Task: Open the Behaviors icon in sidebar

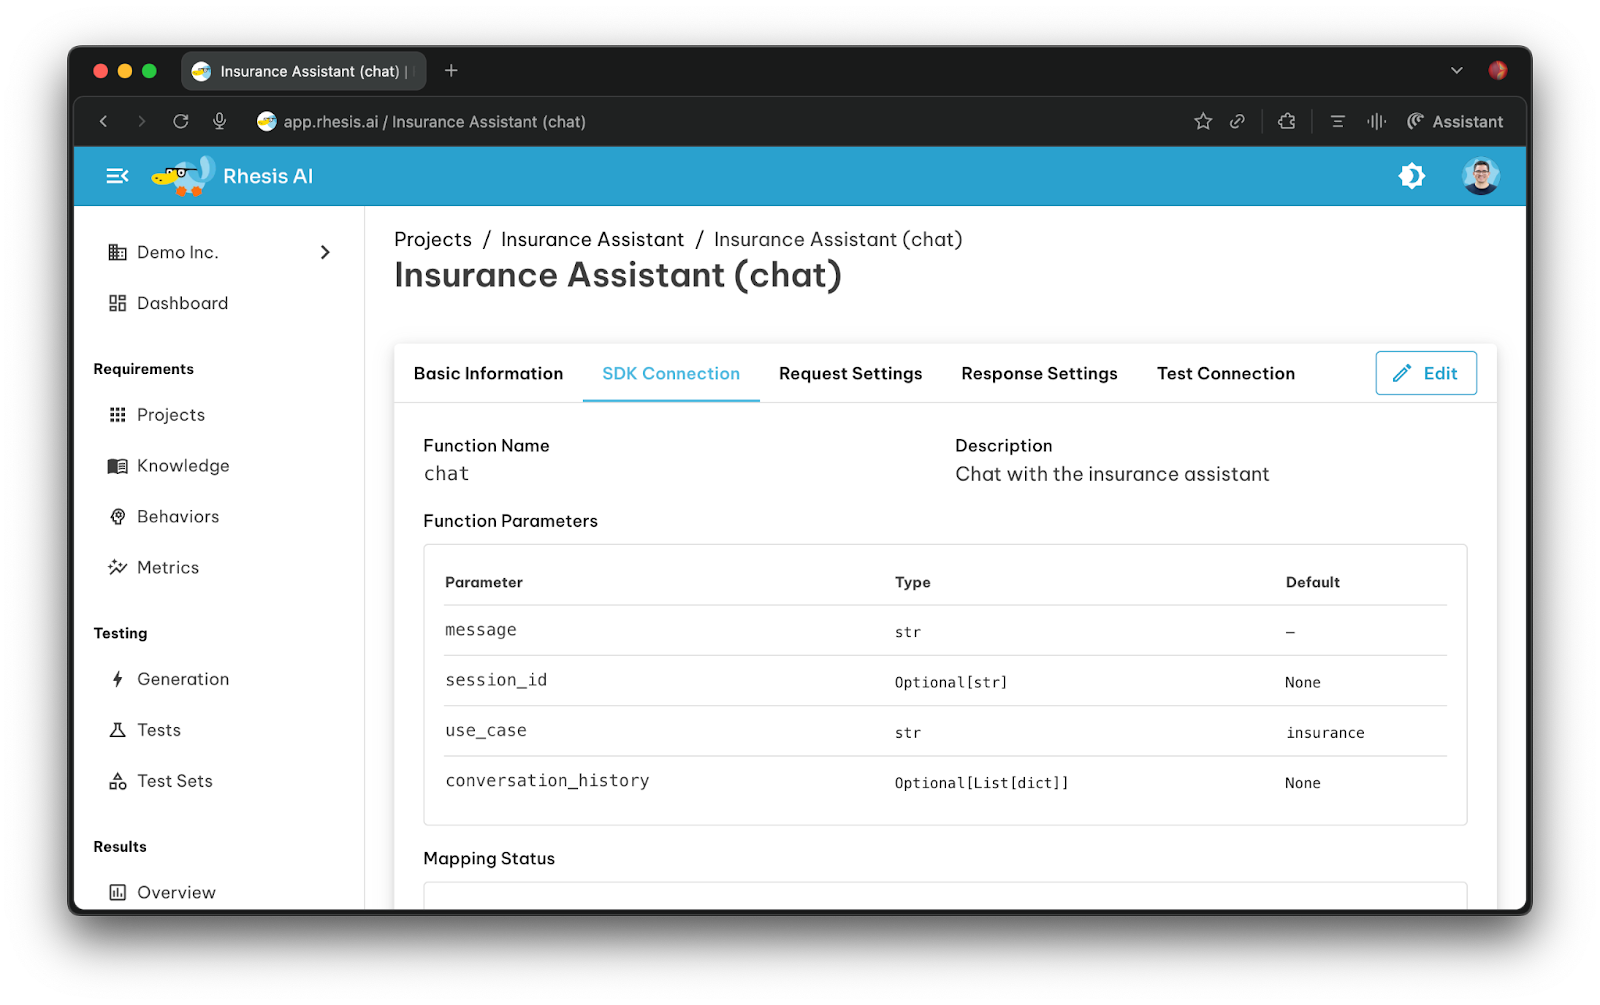Action: point(117,517)
